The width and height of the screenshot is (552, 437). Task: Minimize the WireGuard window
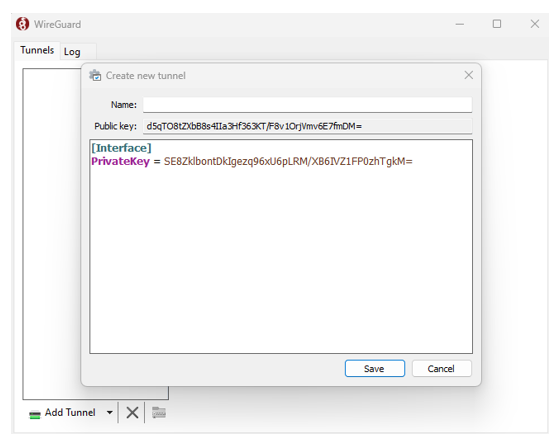point(459,24)
